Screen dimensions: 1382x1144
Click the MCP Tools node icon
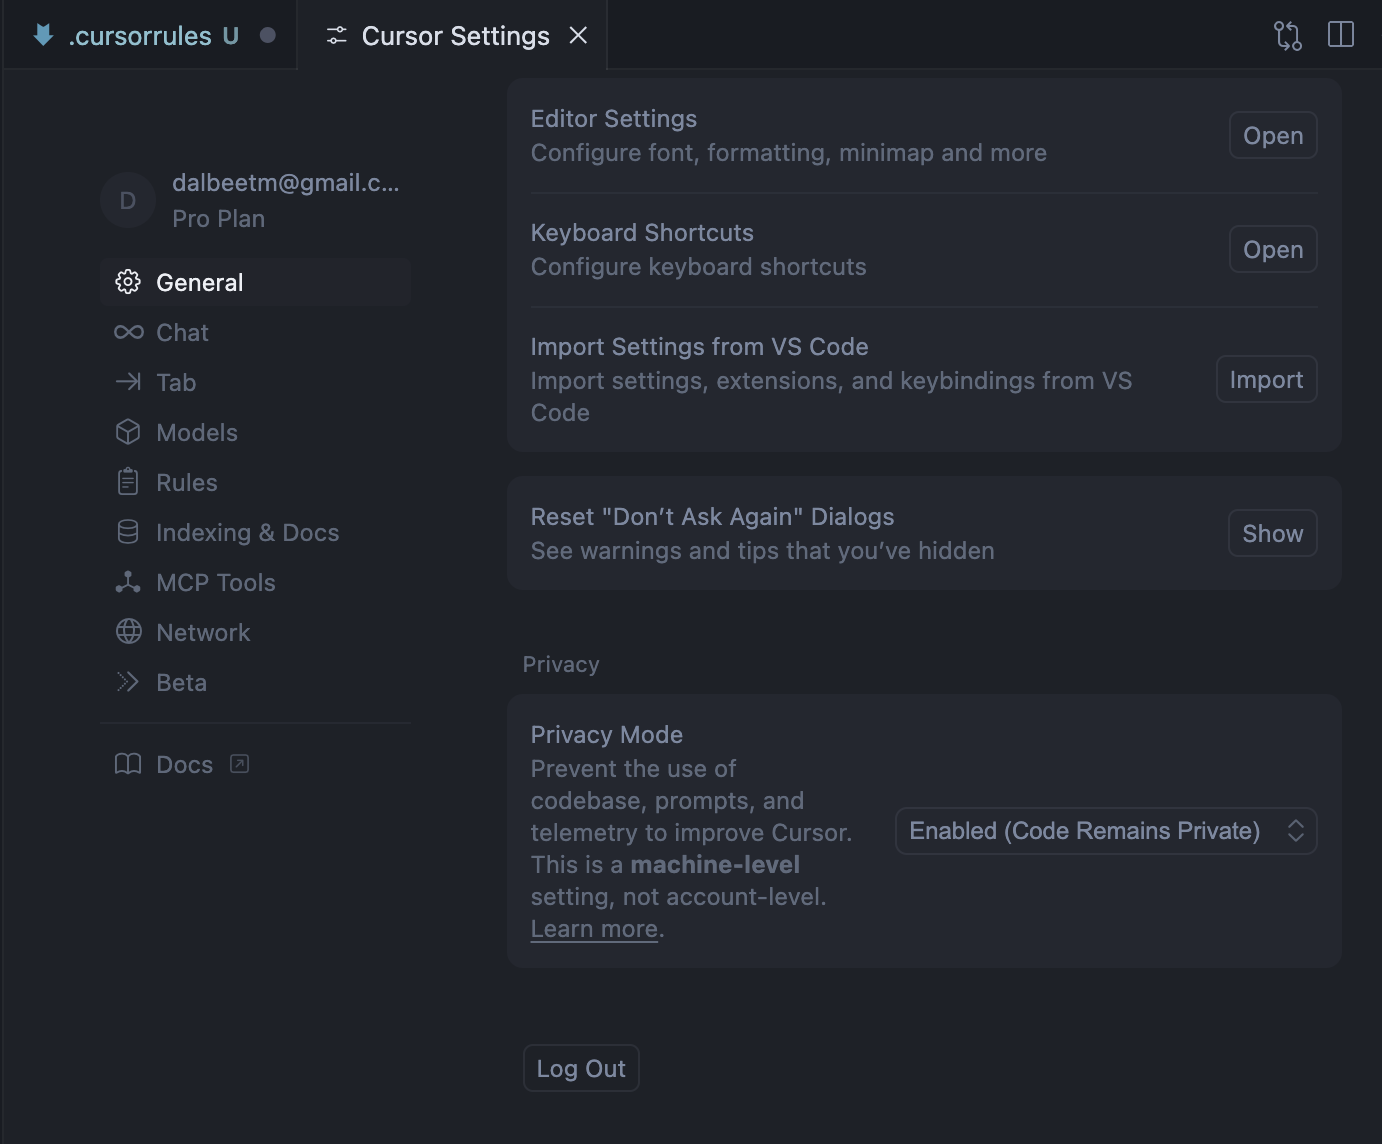click(128, 582)
